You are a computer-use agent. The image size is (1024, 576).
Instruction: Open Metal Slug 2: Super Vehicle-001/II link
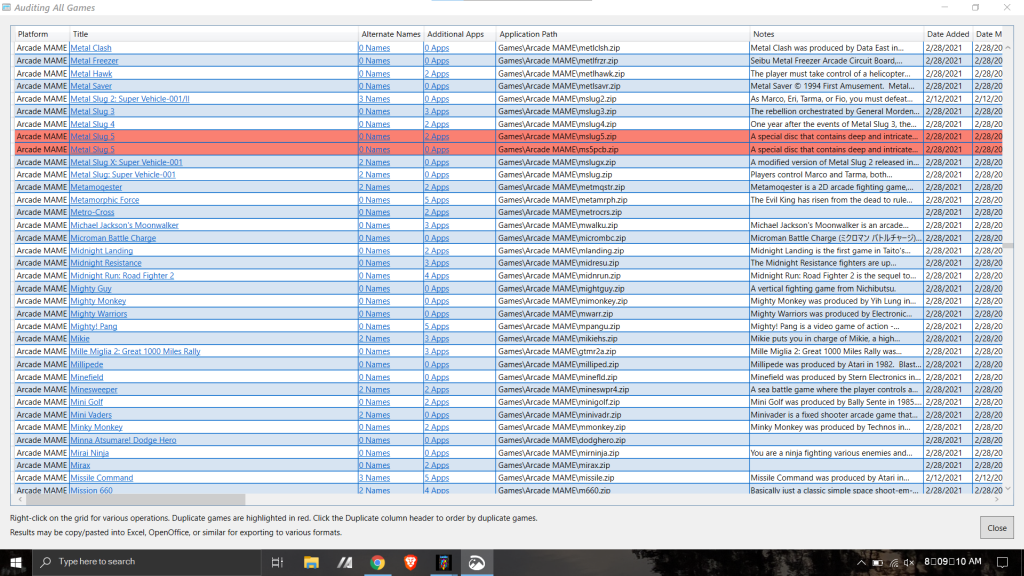click(x=130, y=99)
